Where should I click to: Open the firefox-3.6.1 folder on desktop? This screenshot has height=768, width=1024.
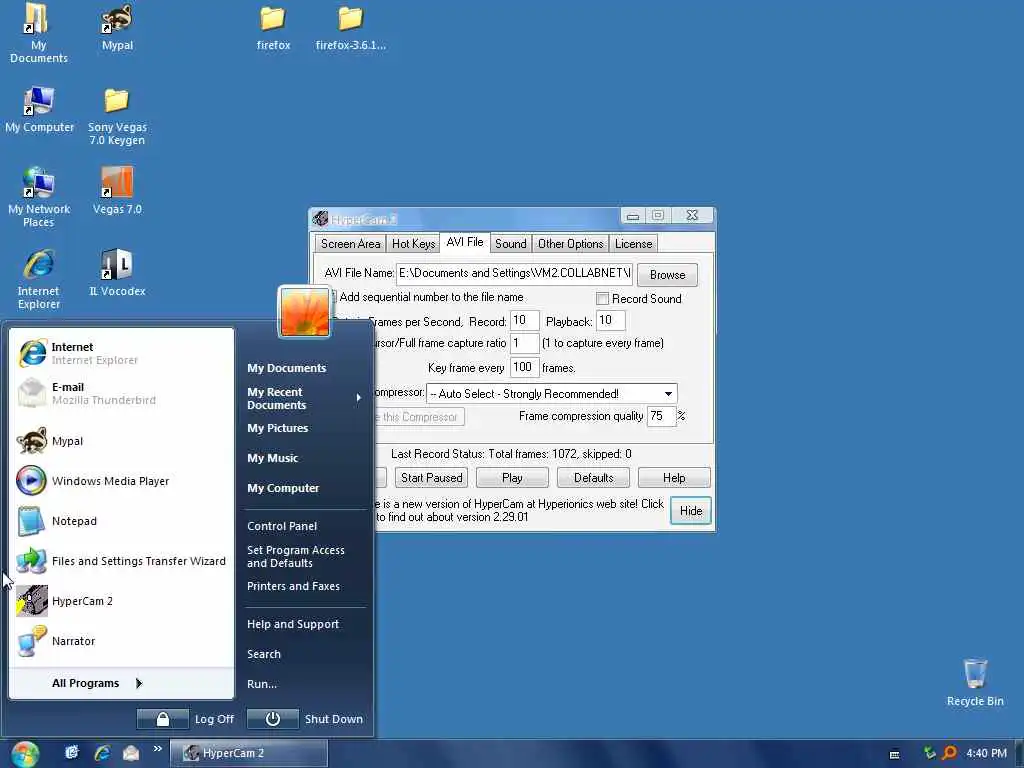tap(351, 27)
